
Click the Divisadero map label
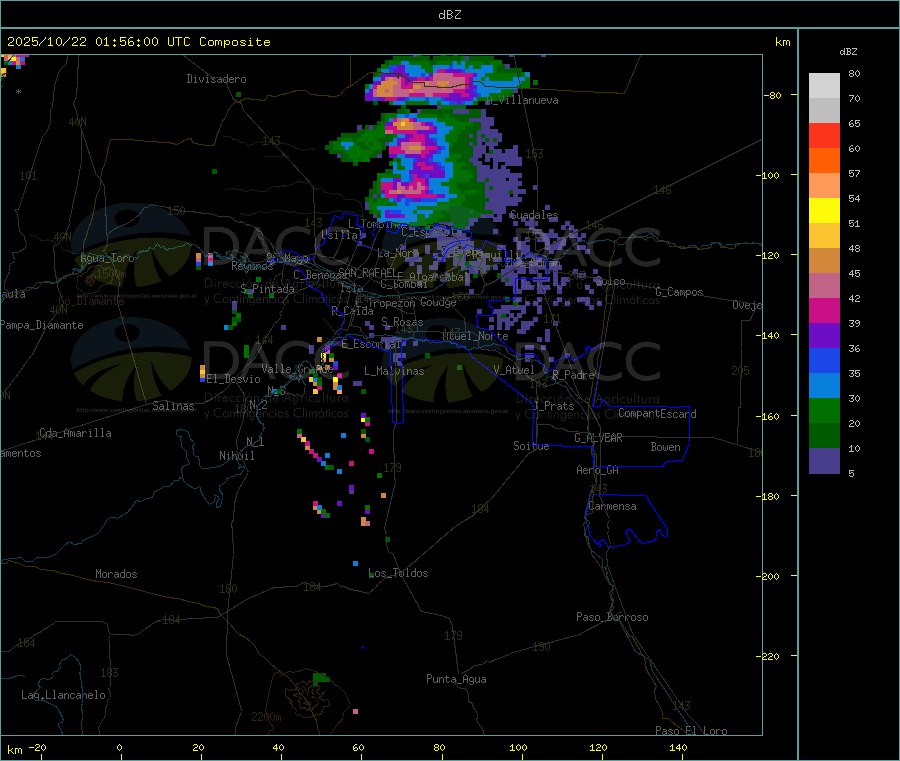(x=216, y=79)
